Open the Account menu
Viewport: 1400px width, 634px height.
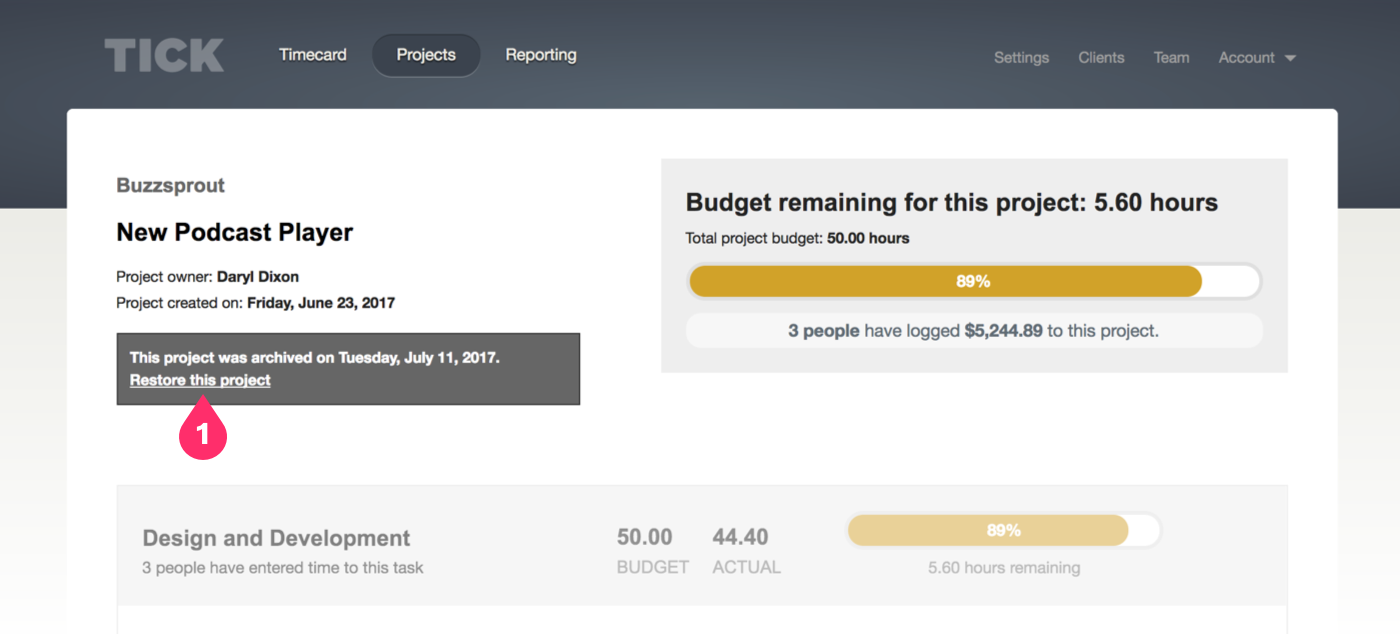pos(1247,57)
